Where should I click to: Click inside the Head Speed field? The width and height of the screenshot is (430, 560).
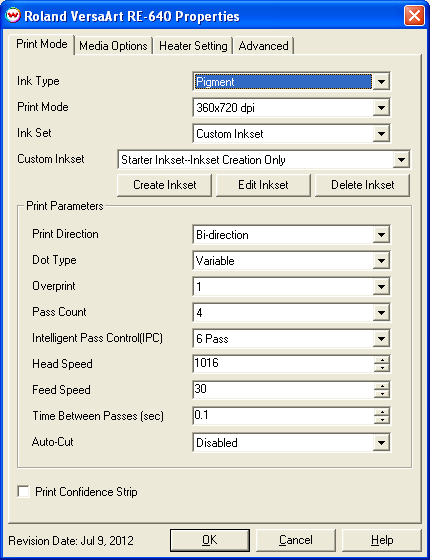click(283, 364)
